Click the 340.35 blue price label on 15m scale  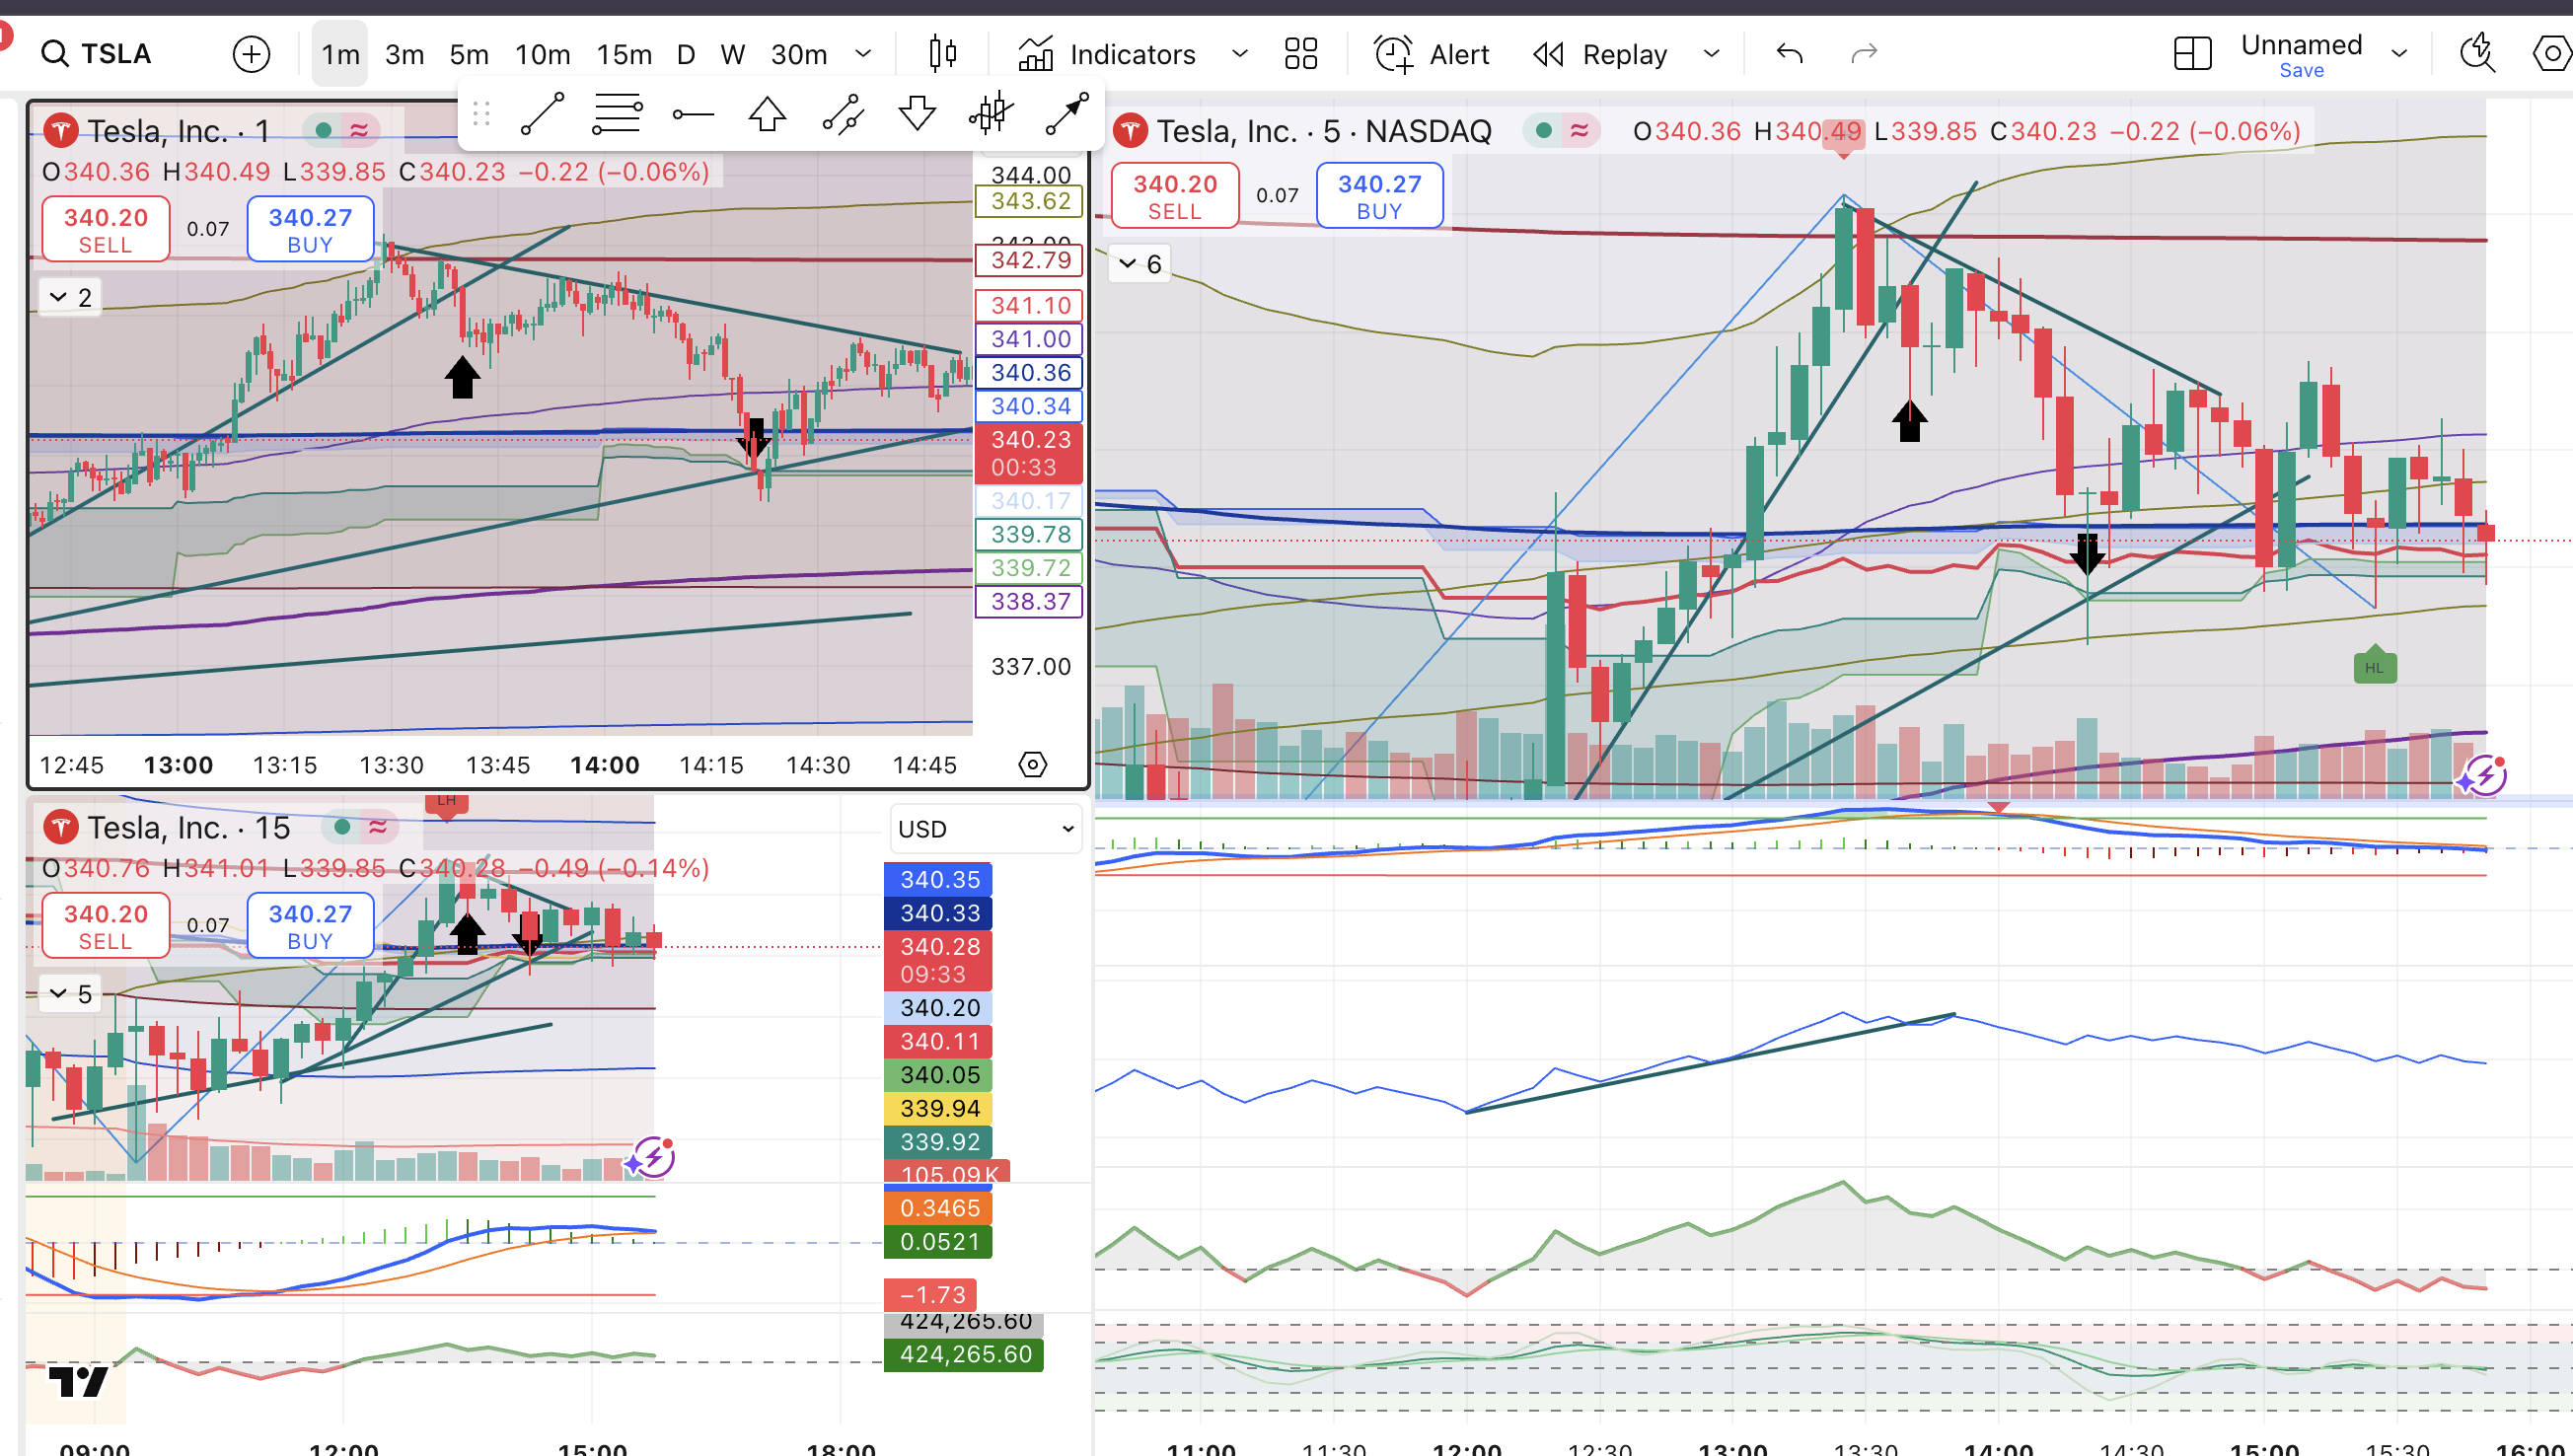938,880
